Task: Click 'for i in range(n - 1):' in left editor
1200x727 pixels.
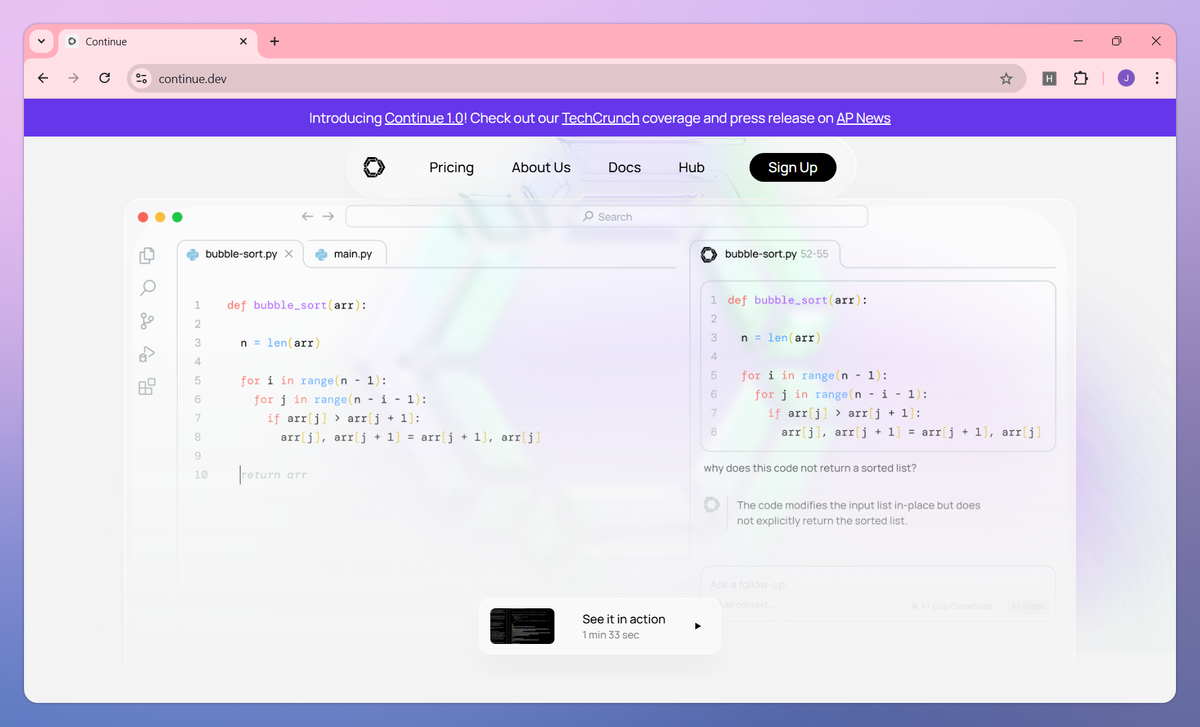Action: point(313,380)
